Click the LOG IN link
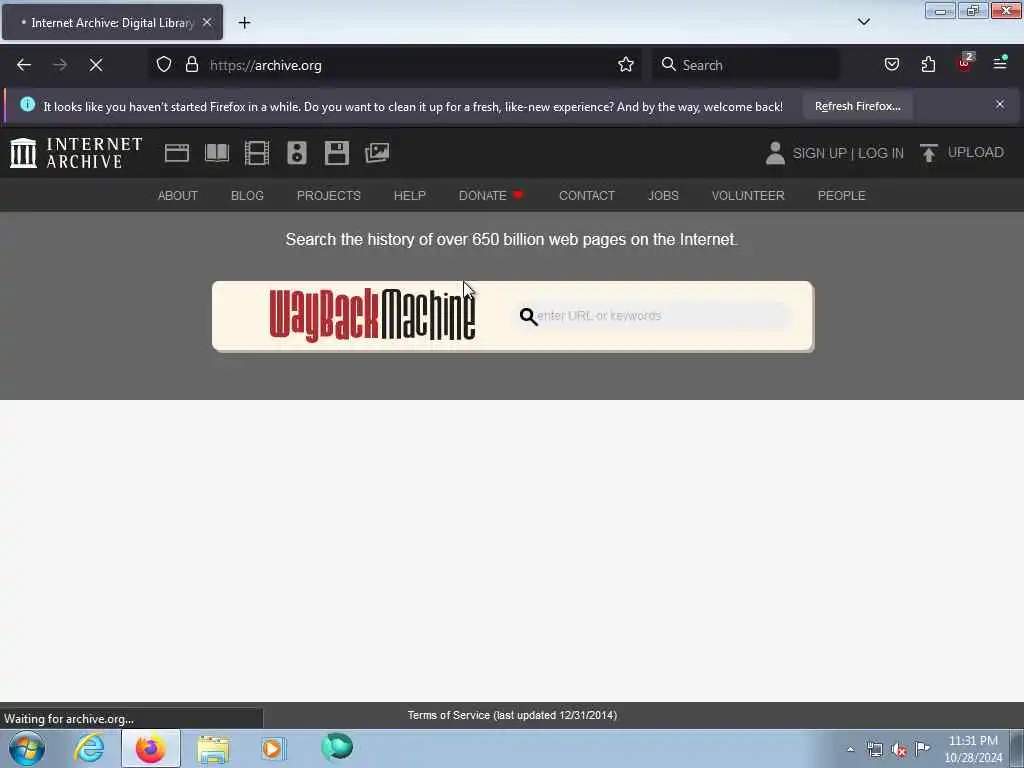This screenshot has width=1024, height=768. tap(880, 153)
